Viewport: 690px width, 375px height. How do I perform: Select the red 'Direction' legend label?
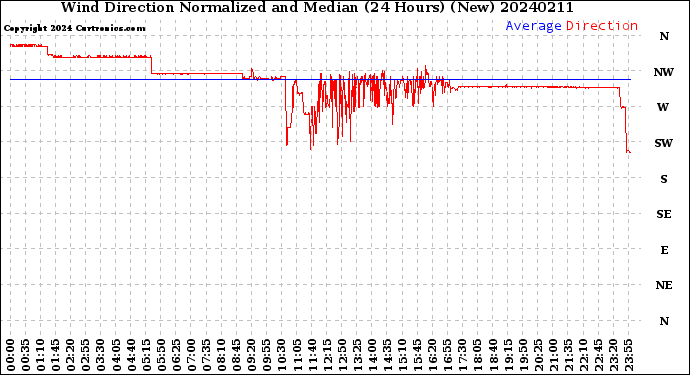(x=602, y=26)
